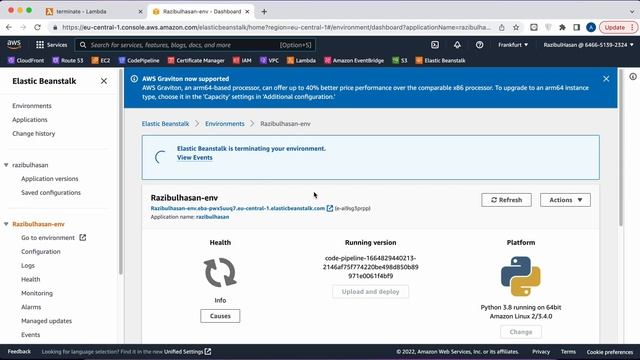Focus the AWS services search field
Viewport: 640px width, 360px height.
click(x=196, y=45)
